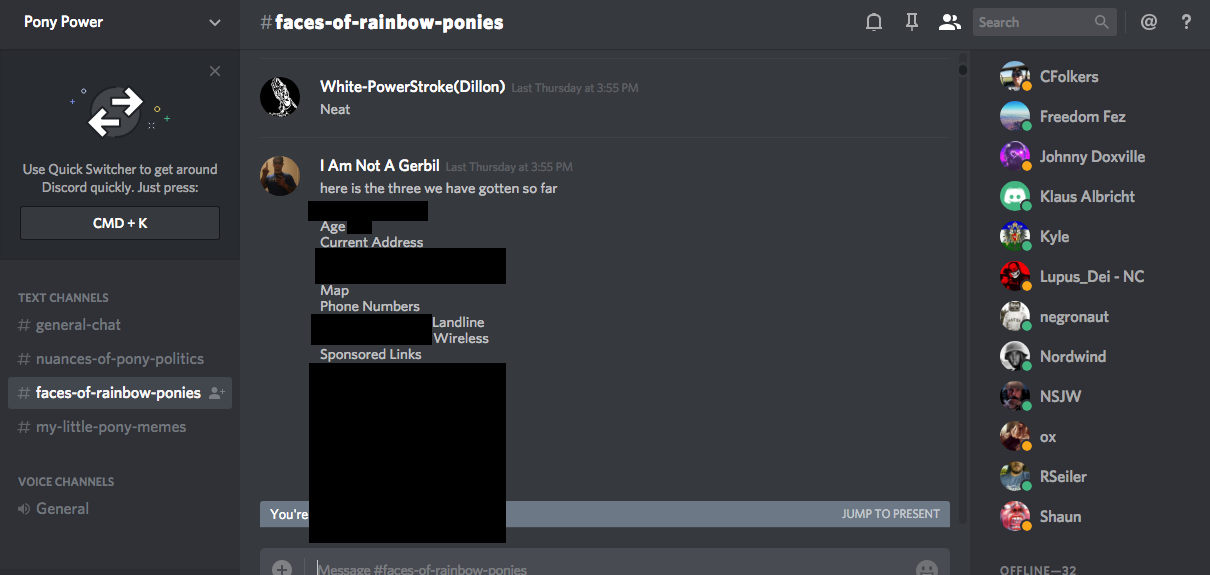Image resolution: width=1210 pixels, height=575 pixels.
Task: Collapse the TEXT CHANNELS category
Action: pyautogui.click(x=63, y=298)
